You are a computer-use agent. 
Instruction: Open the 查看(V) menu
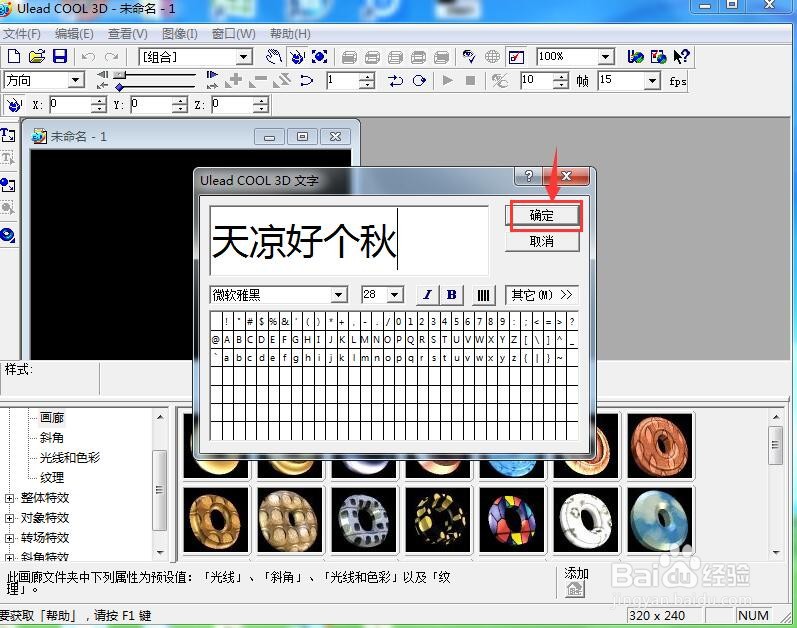pos(128,34)
